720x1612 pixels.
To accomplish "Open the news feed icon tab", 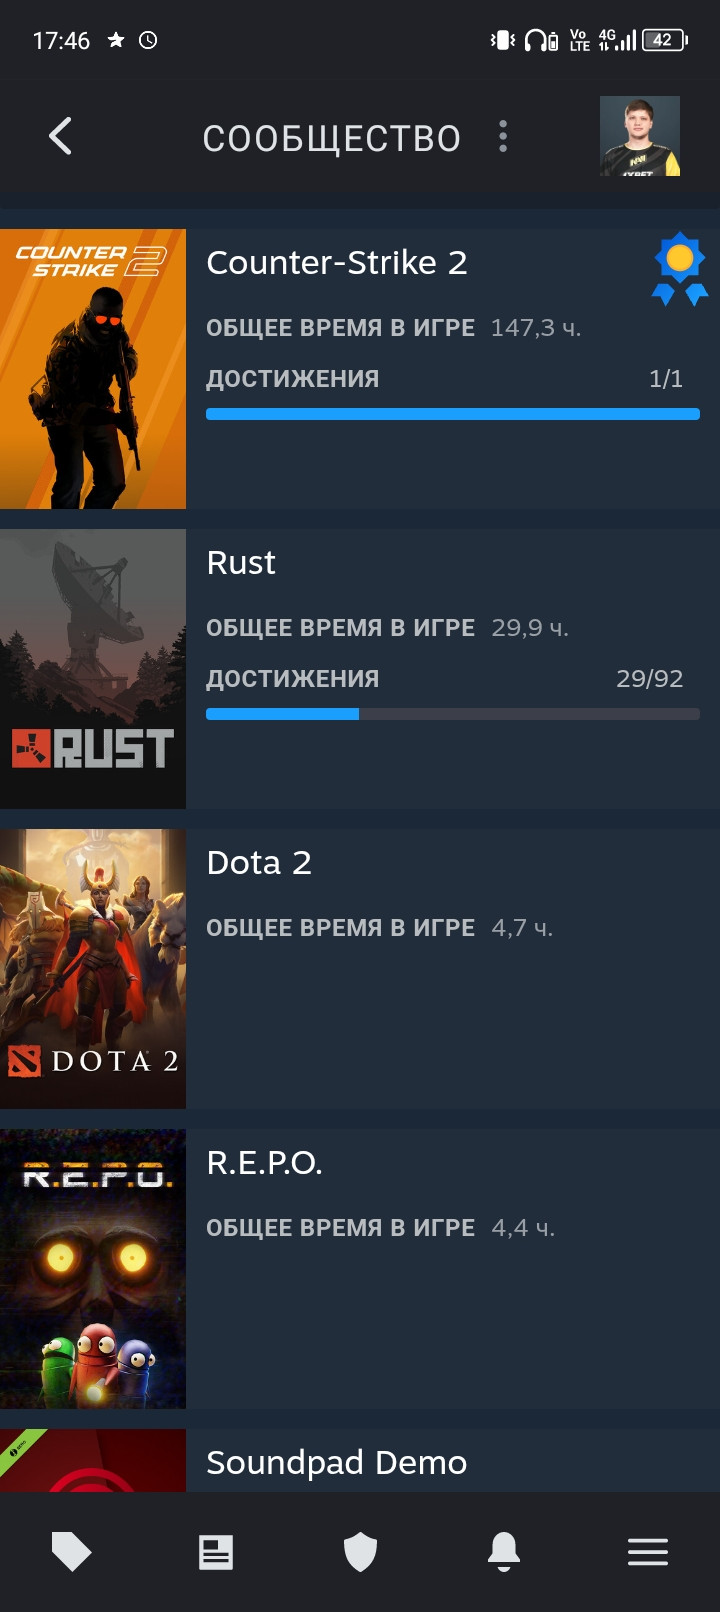I will pos(216,1552).
